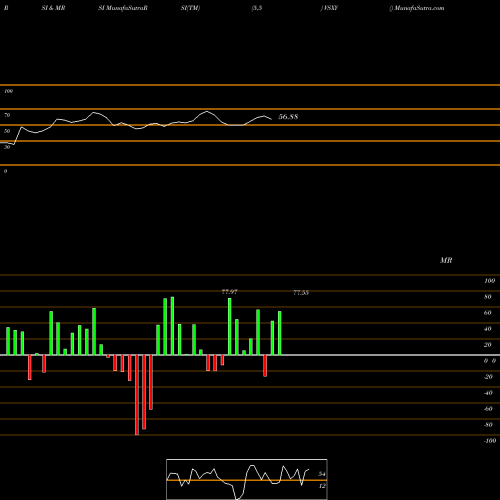Click the 30 level on RSI axis

click(7, 147)
